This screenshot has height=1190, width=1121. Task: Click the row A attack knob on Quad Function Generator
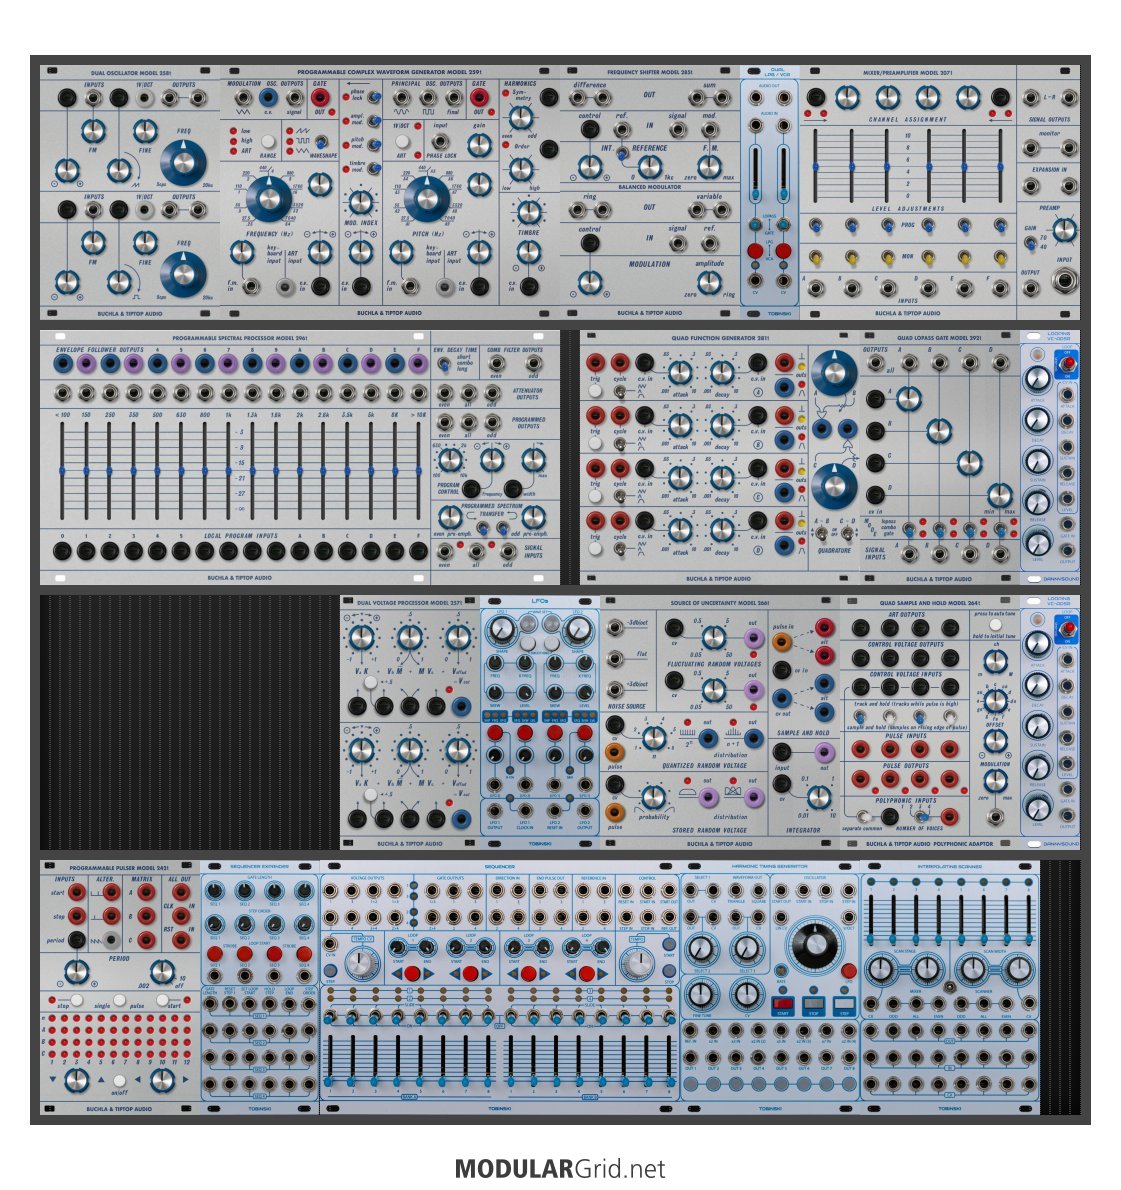pos(680,373)
